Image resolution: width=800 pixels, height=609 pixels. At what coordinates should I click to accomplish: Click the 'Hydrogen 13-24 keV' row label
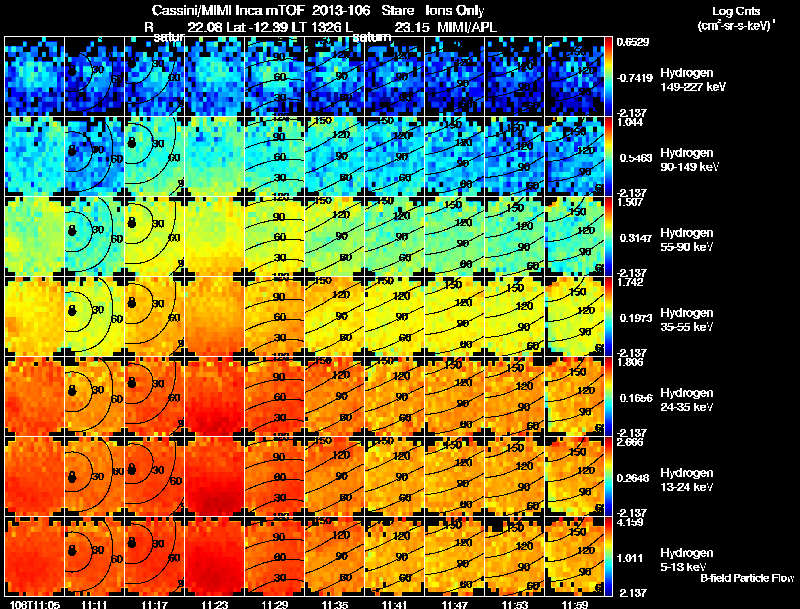[x=687, y=480]
